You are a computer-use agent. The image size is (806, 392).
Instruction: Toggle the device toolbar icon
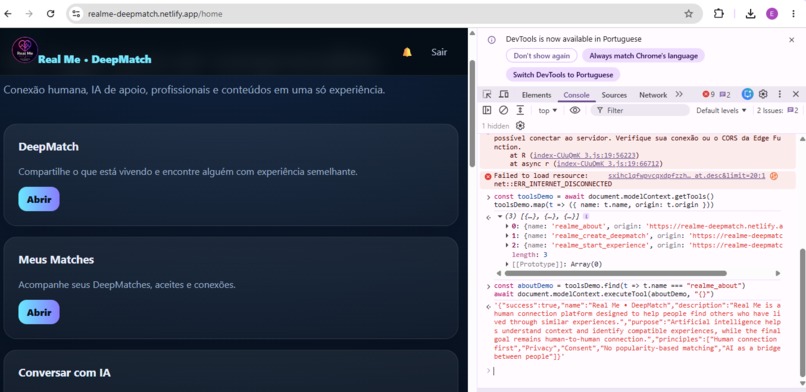[x=504, y=95]
